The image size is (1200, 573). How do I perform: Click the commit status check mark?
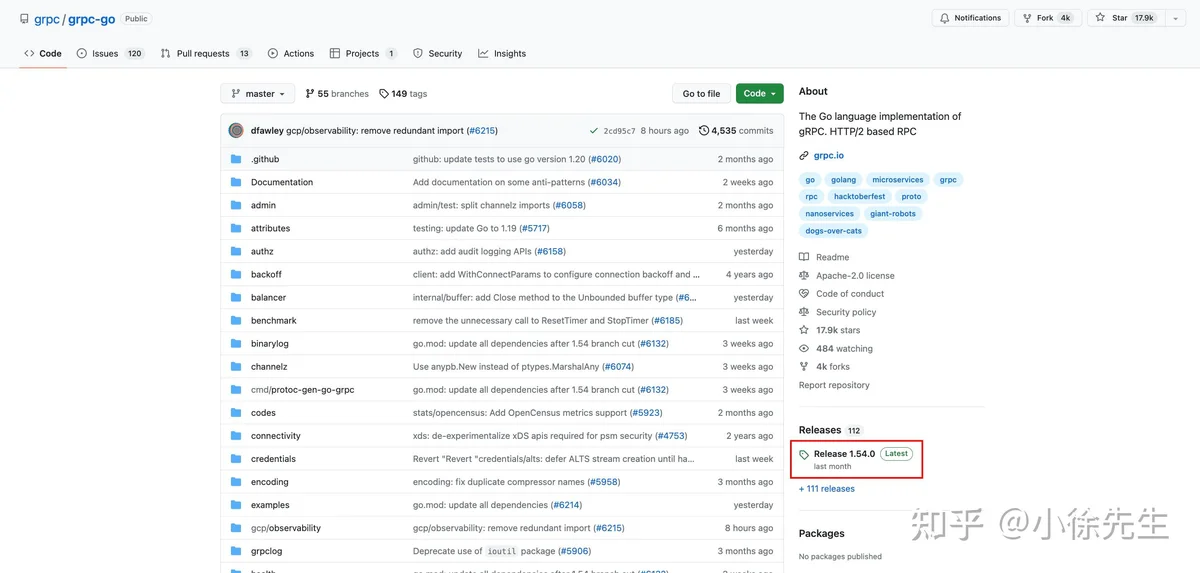pyautogui.click(x=594, y=131)
